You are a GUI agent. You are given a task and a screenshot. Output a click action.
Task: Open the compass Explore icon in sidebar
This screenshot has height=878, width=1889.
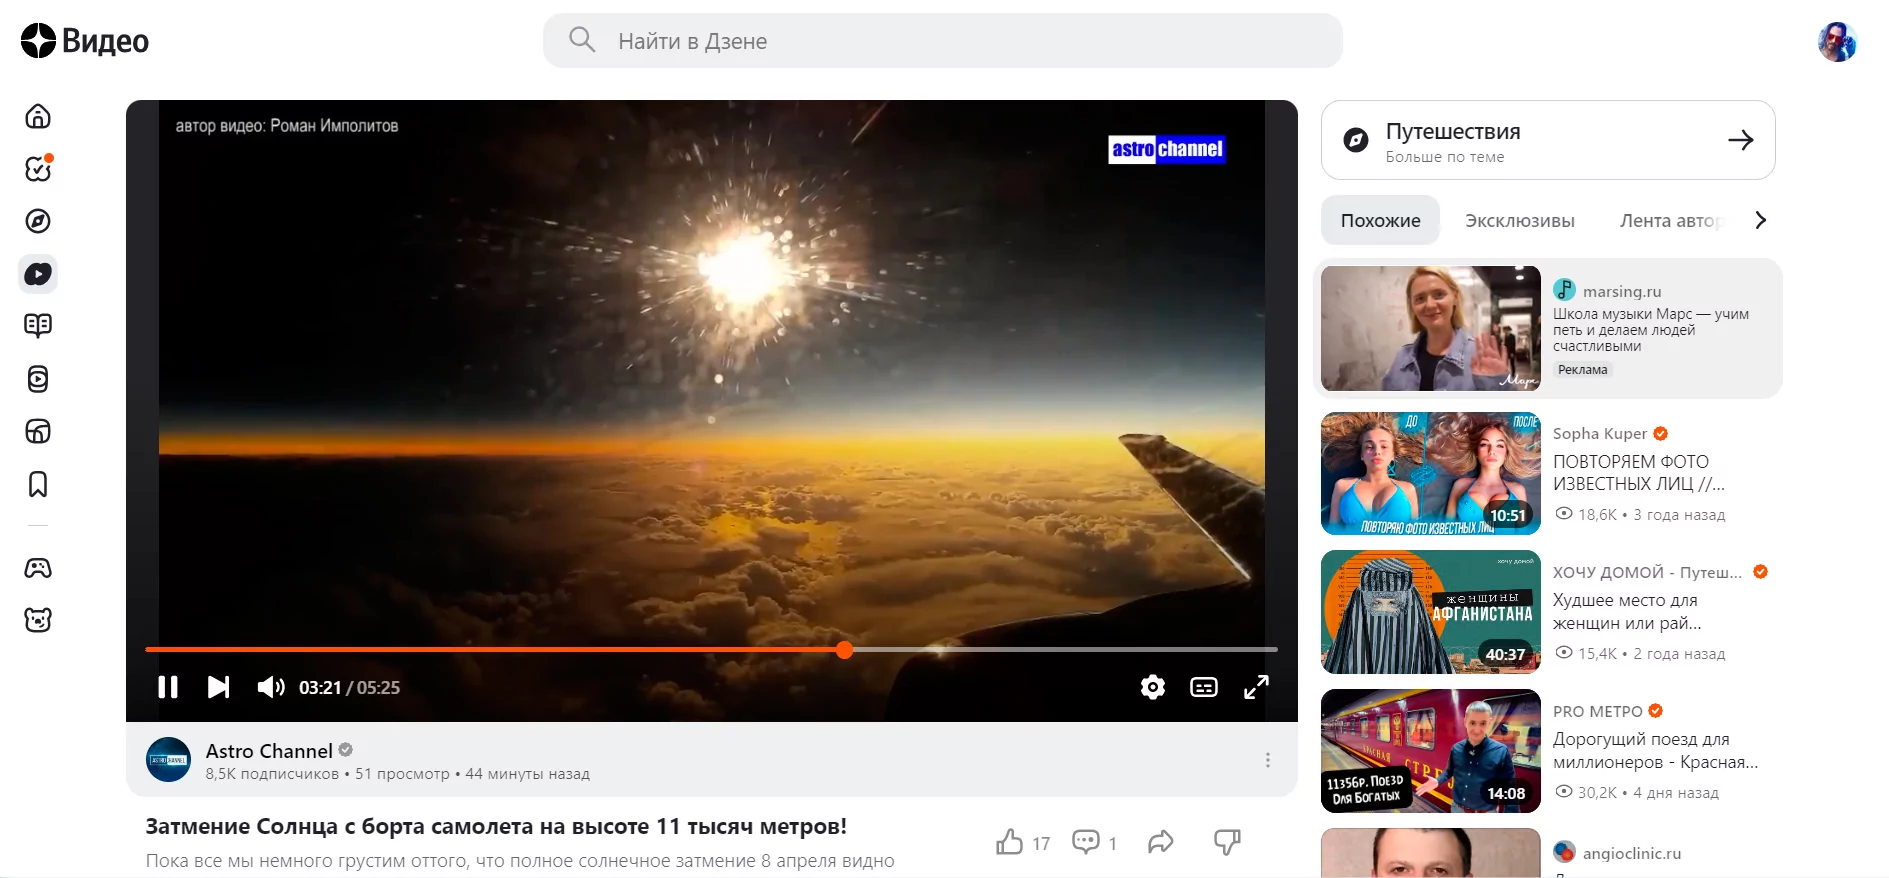(x=38, y=221)
